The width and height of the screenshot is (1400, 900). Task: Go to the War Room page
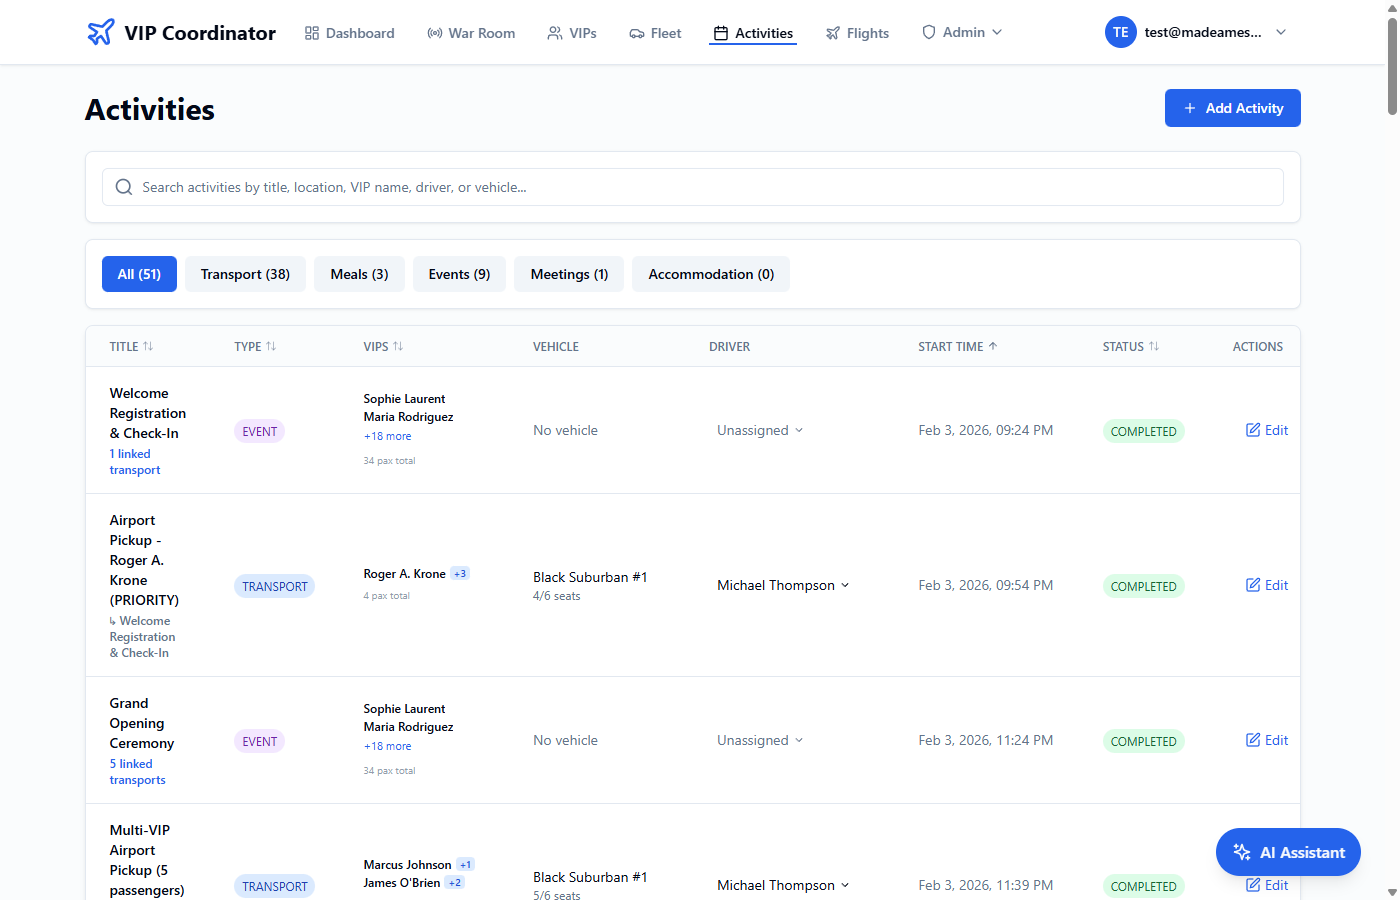(x=471, y=33)
